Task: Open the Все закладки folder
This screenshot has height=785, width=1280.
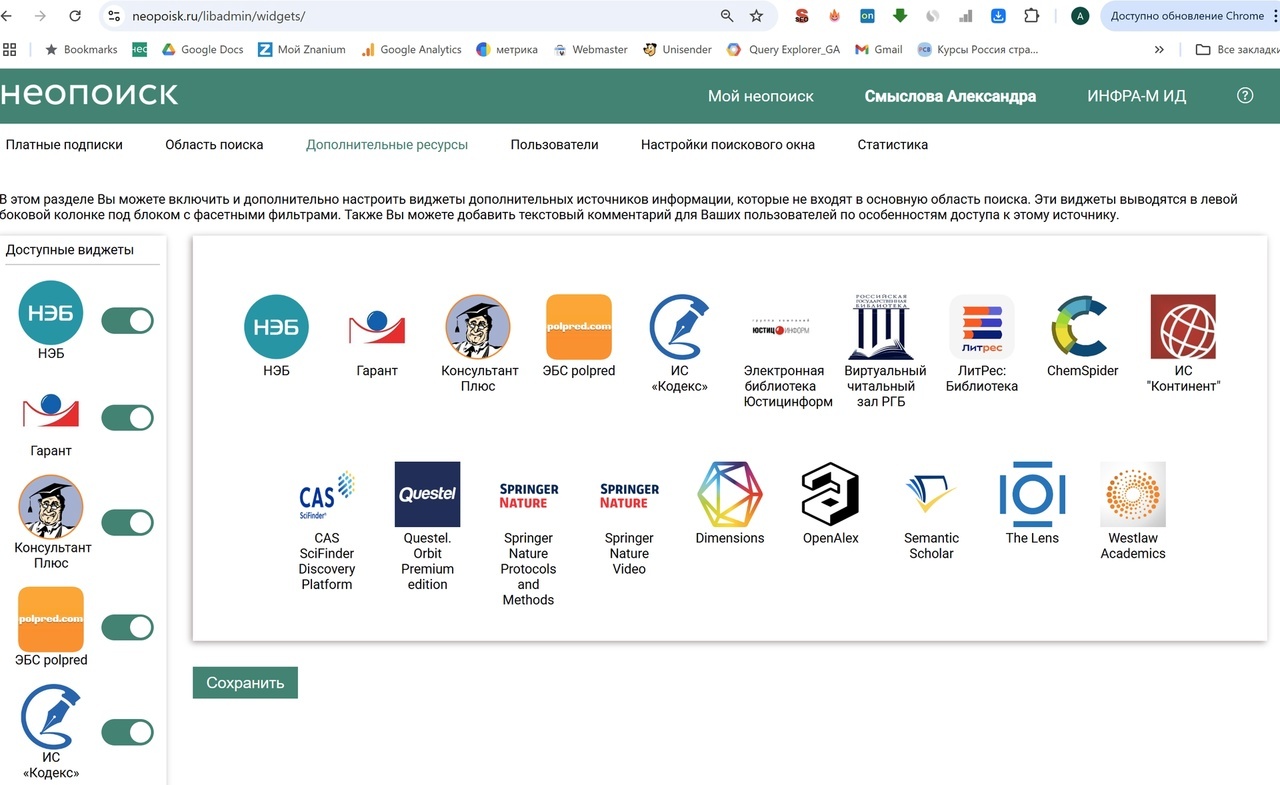Action: tap(1237, 49)
